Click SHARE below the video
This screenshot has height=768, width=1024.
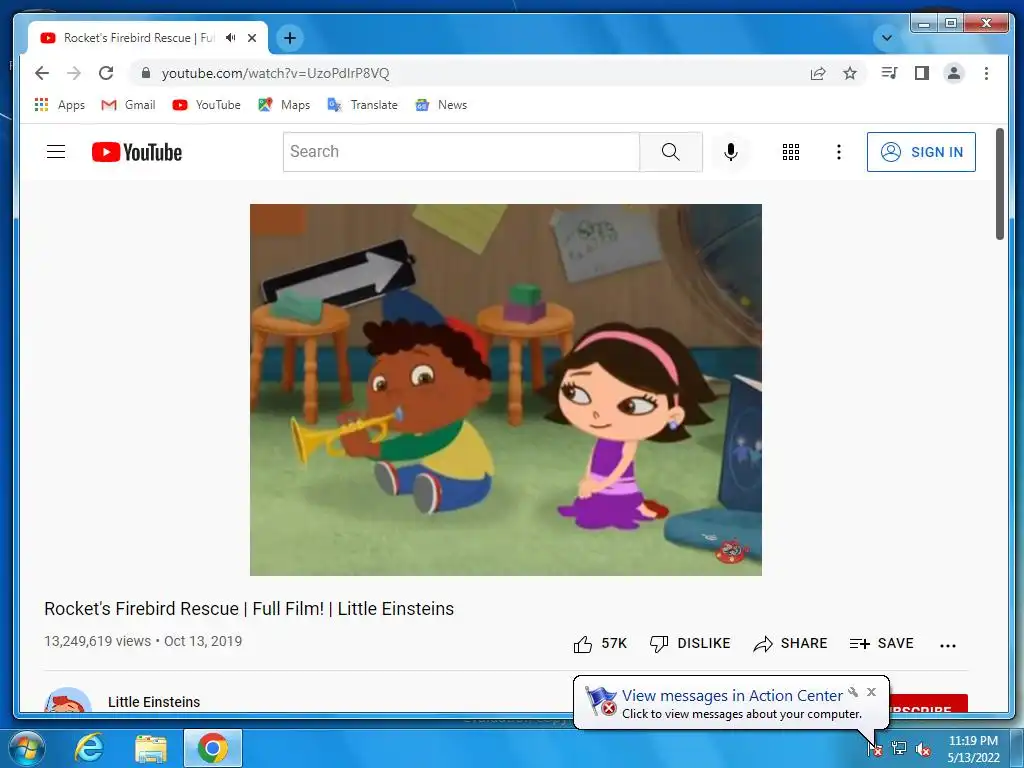(790, 644)
